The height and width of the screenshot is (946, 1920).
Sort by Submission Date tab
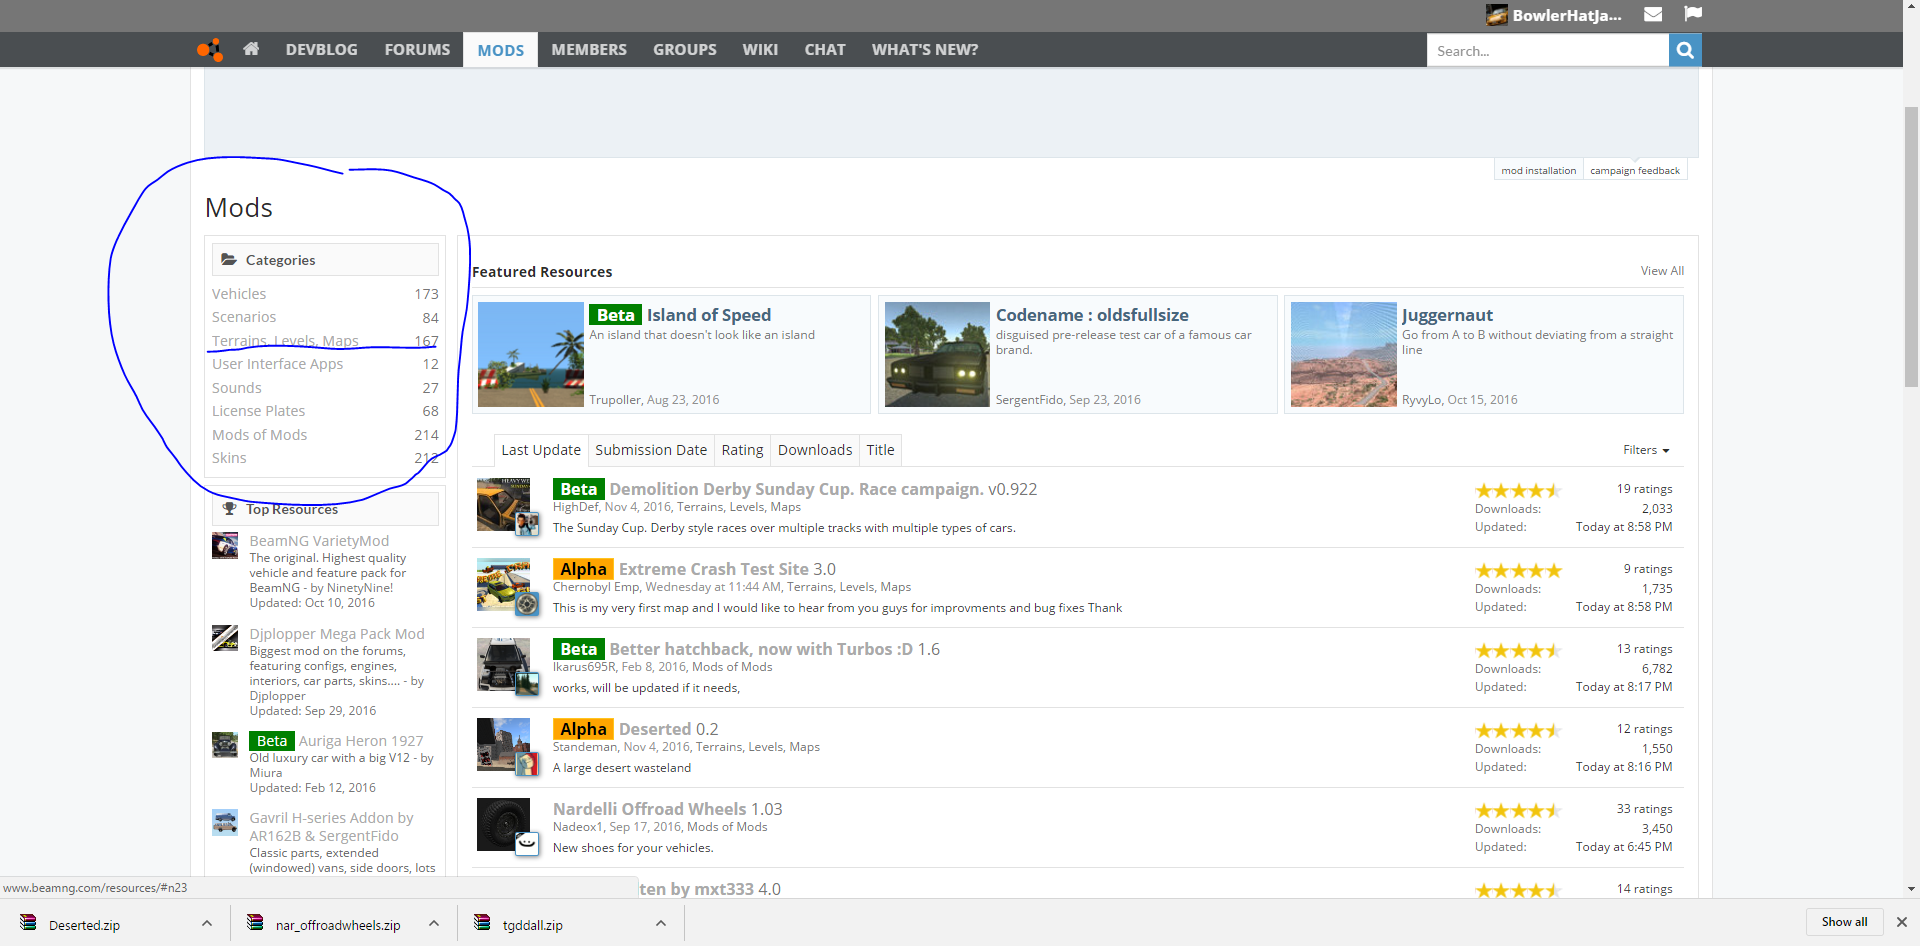651,450
